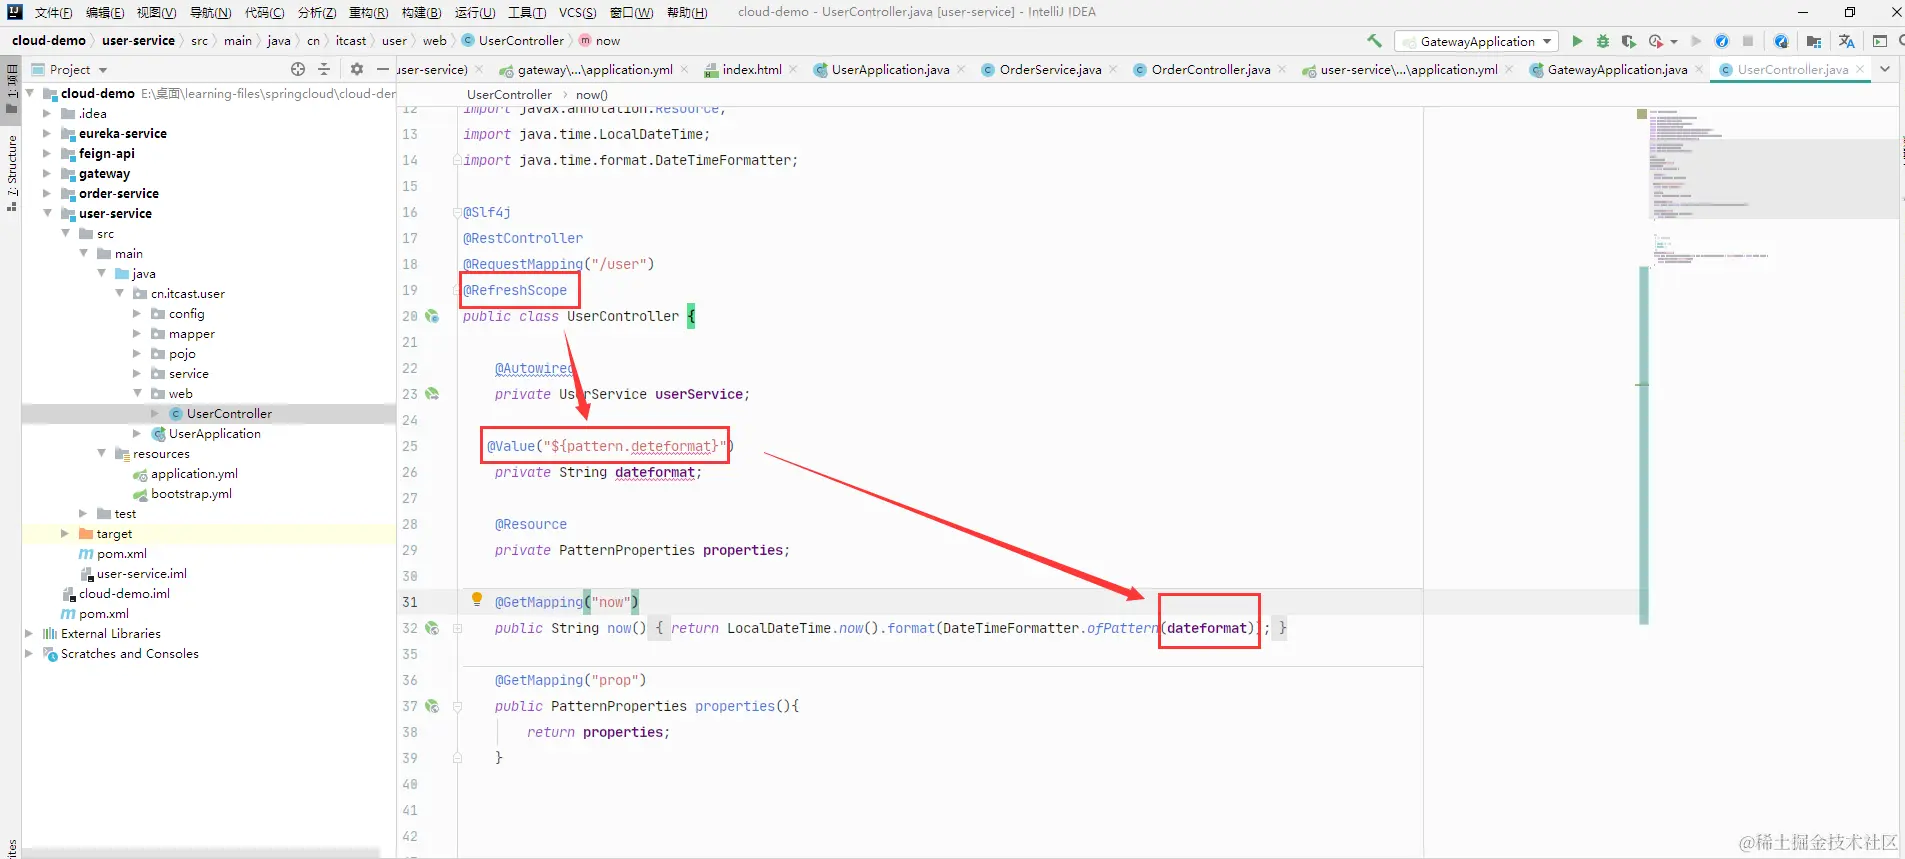This screenshot has height=859, width=1905.
Task: Run with Coverage shield icon
Action: pos(1629,41)
